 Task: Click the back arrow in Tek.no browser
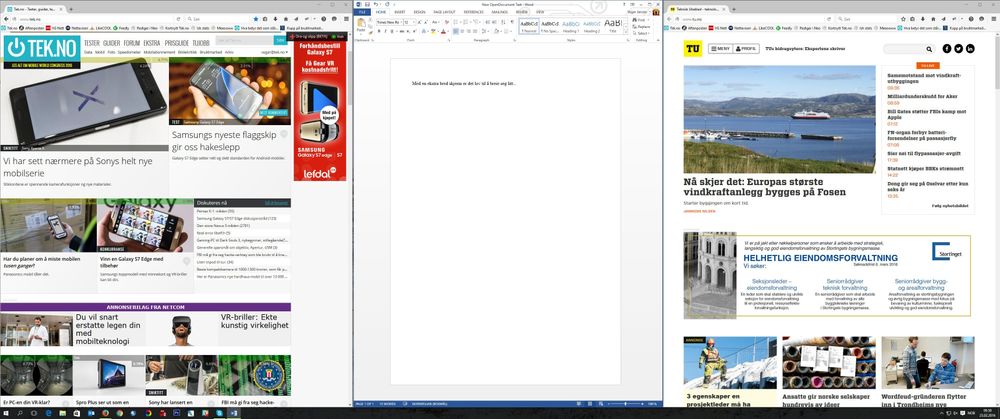coord(6,19)
